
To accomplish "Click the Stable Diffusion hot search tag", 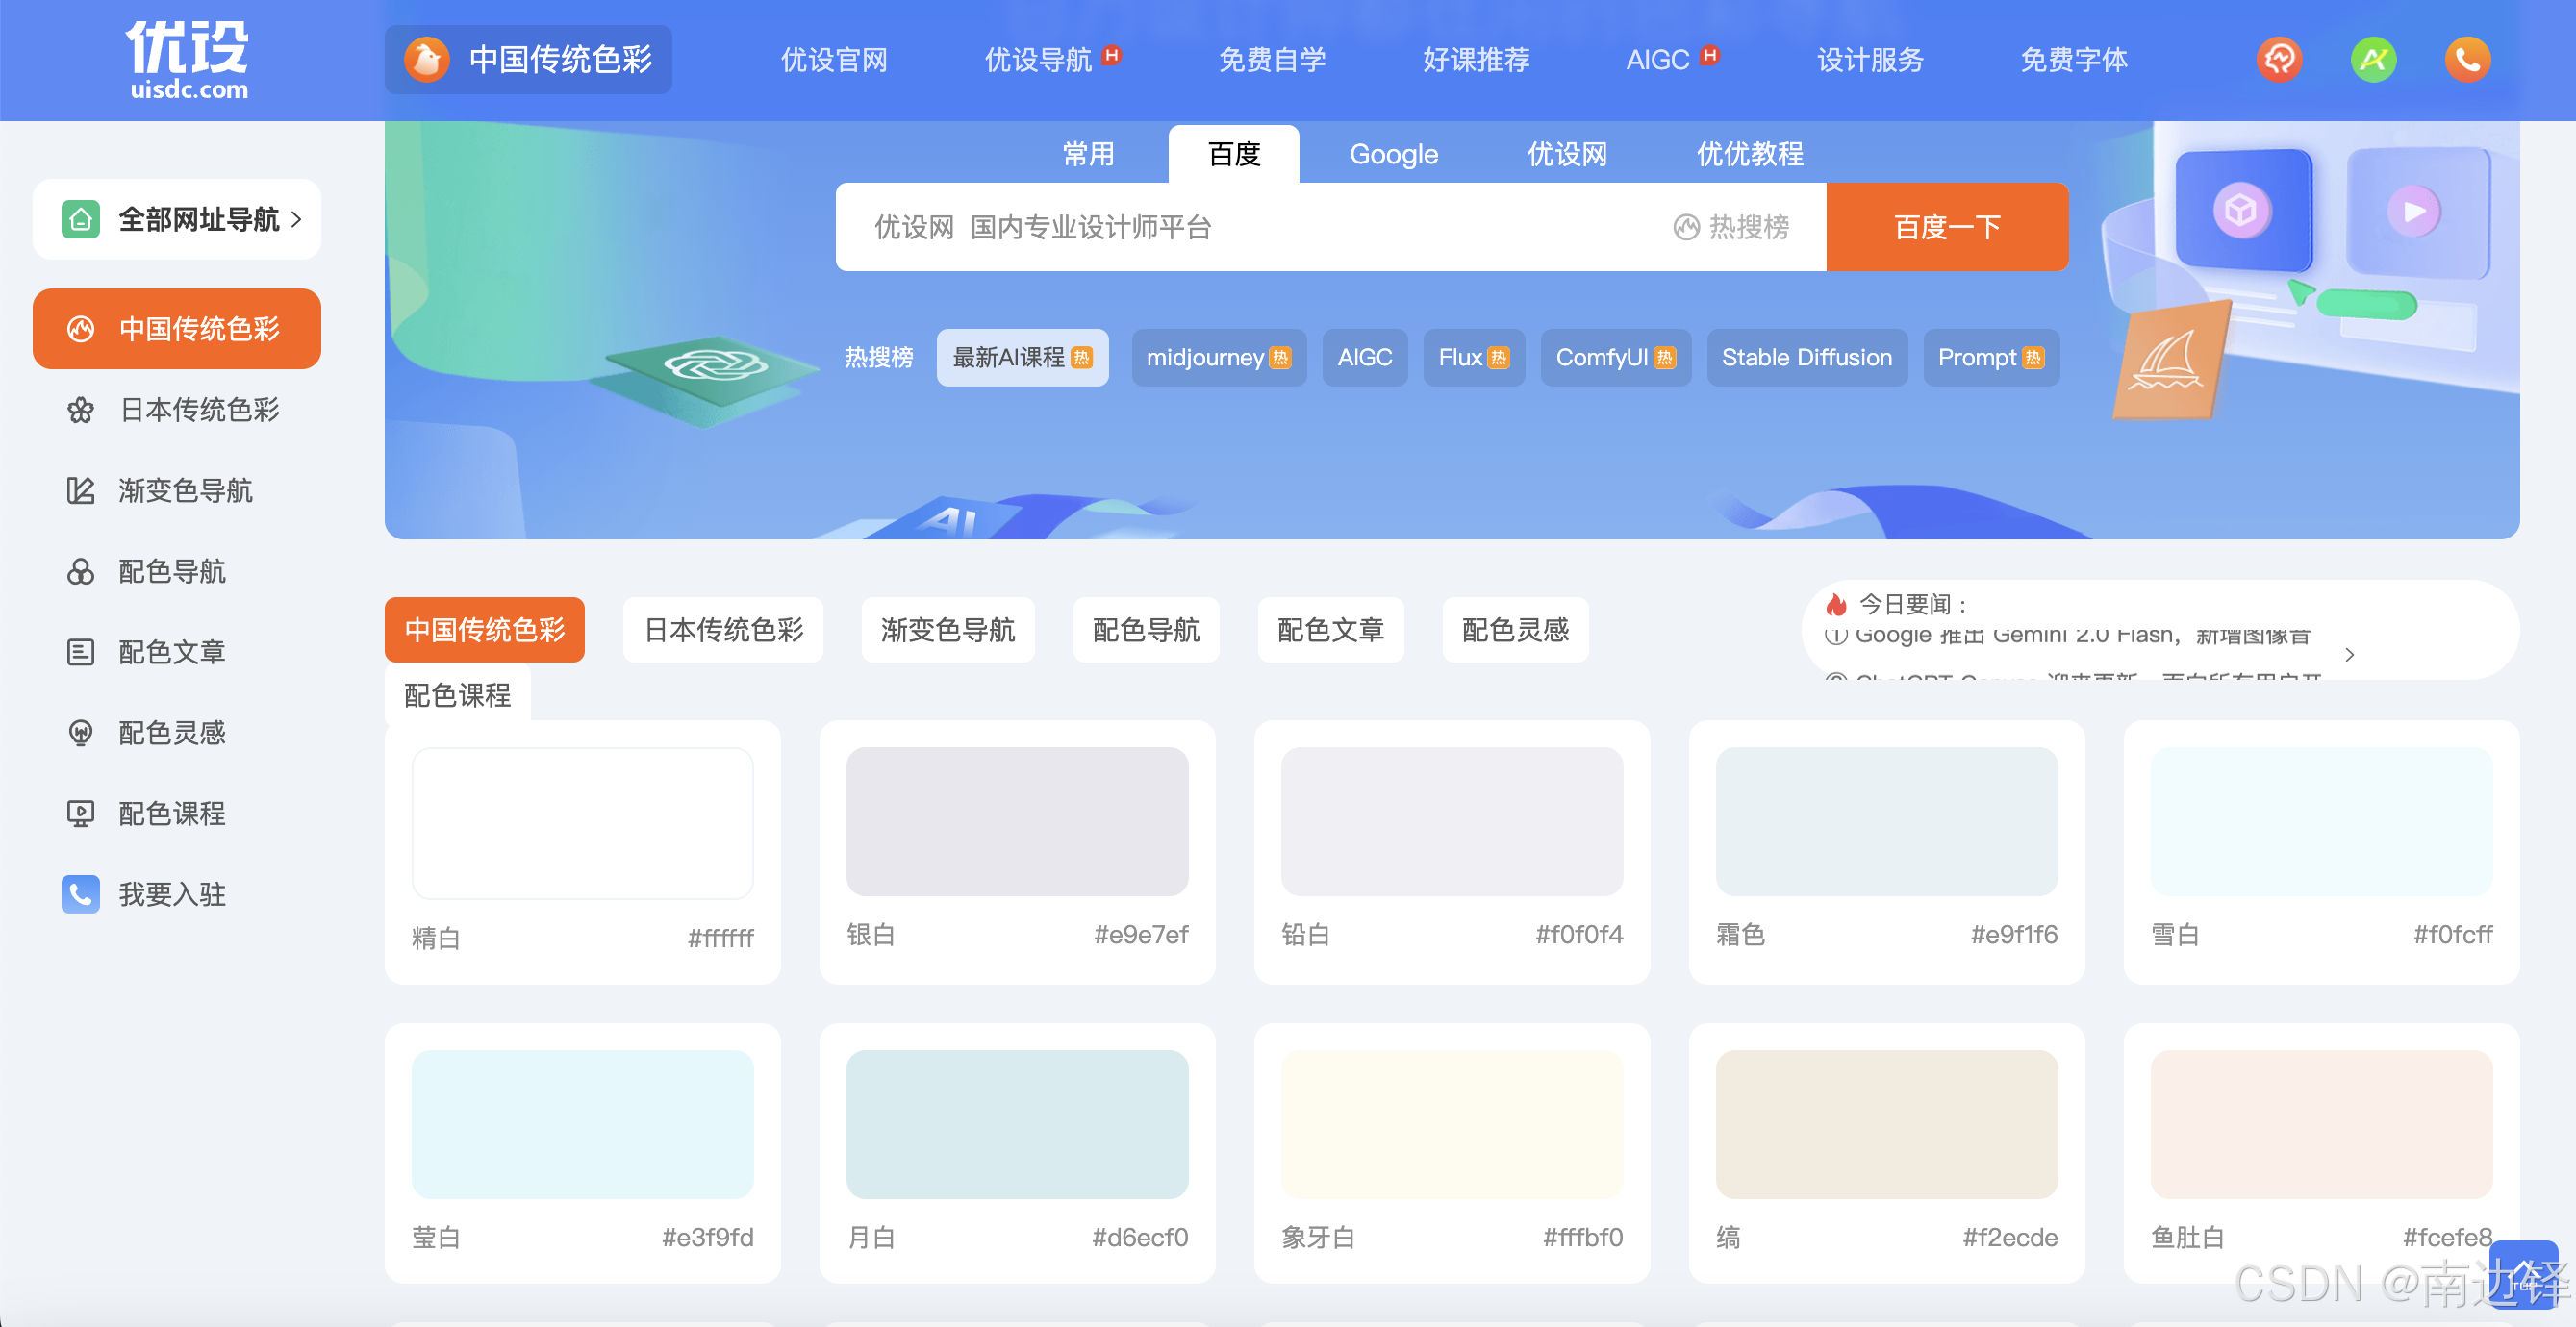I will click(x=1806, y=357).
